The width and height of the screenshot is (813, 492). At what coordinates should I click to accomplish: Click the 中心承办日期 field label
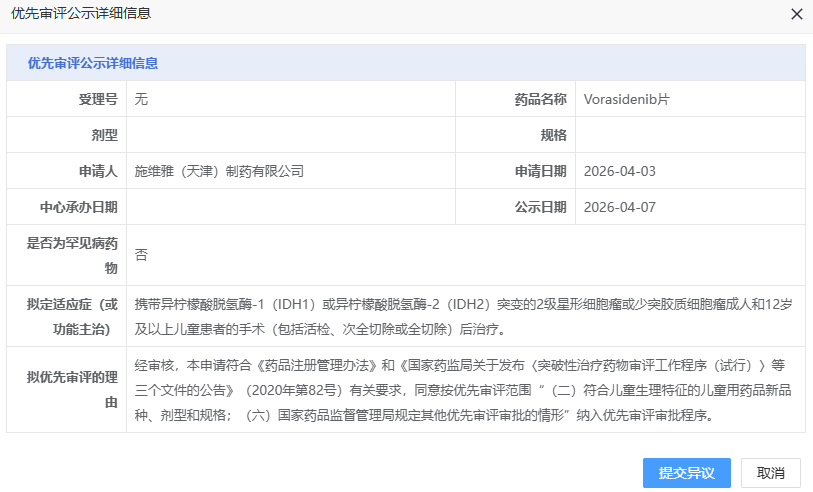[x=79, y=207]
